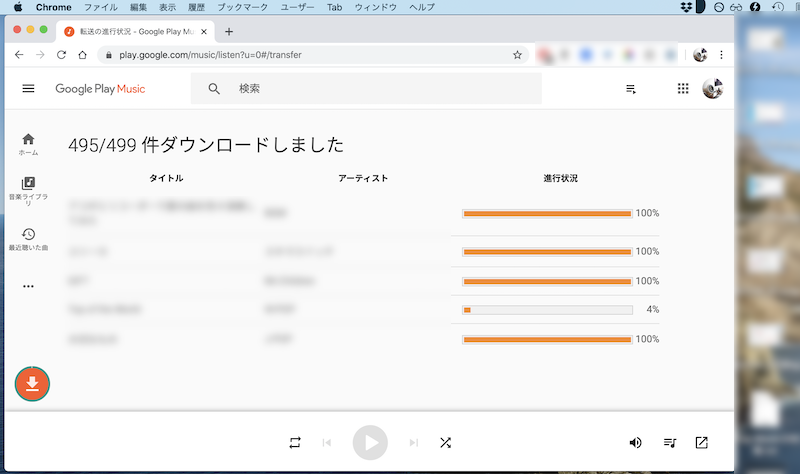Click the 検索 search field
This screenshot has width=800, height=474.
pyautogui.click(x=380, y=89)
